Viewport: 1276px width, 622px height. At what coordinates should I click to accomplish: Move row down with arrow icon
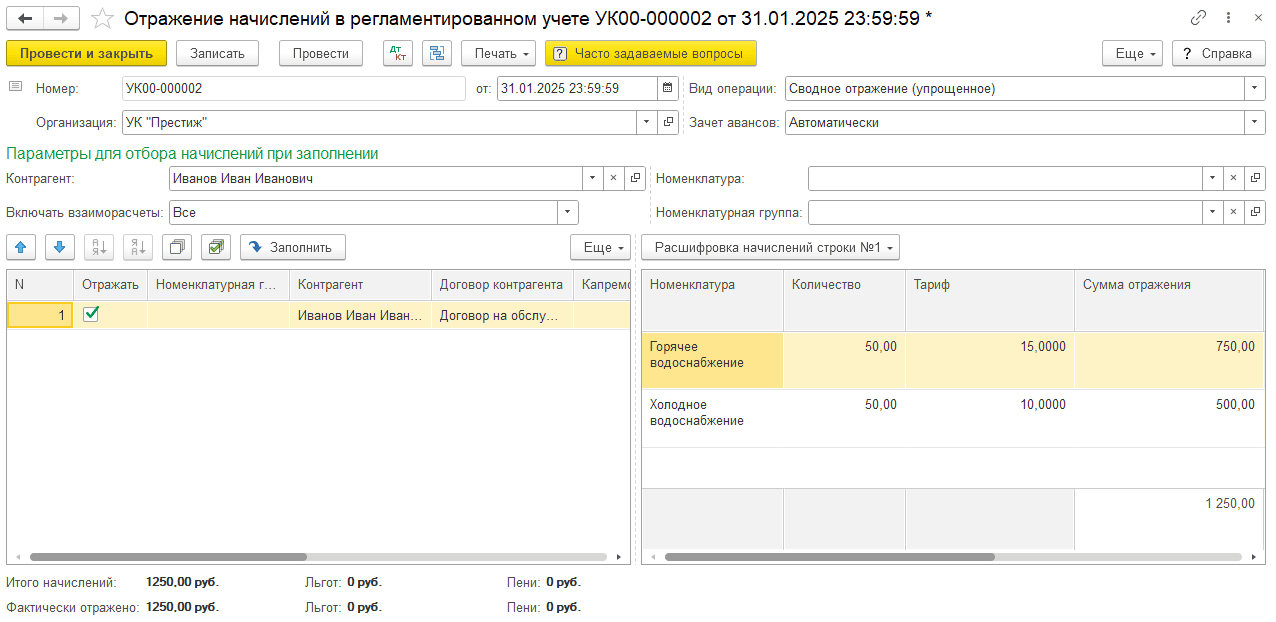click(x=60, y=247)
